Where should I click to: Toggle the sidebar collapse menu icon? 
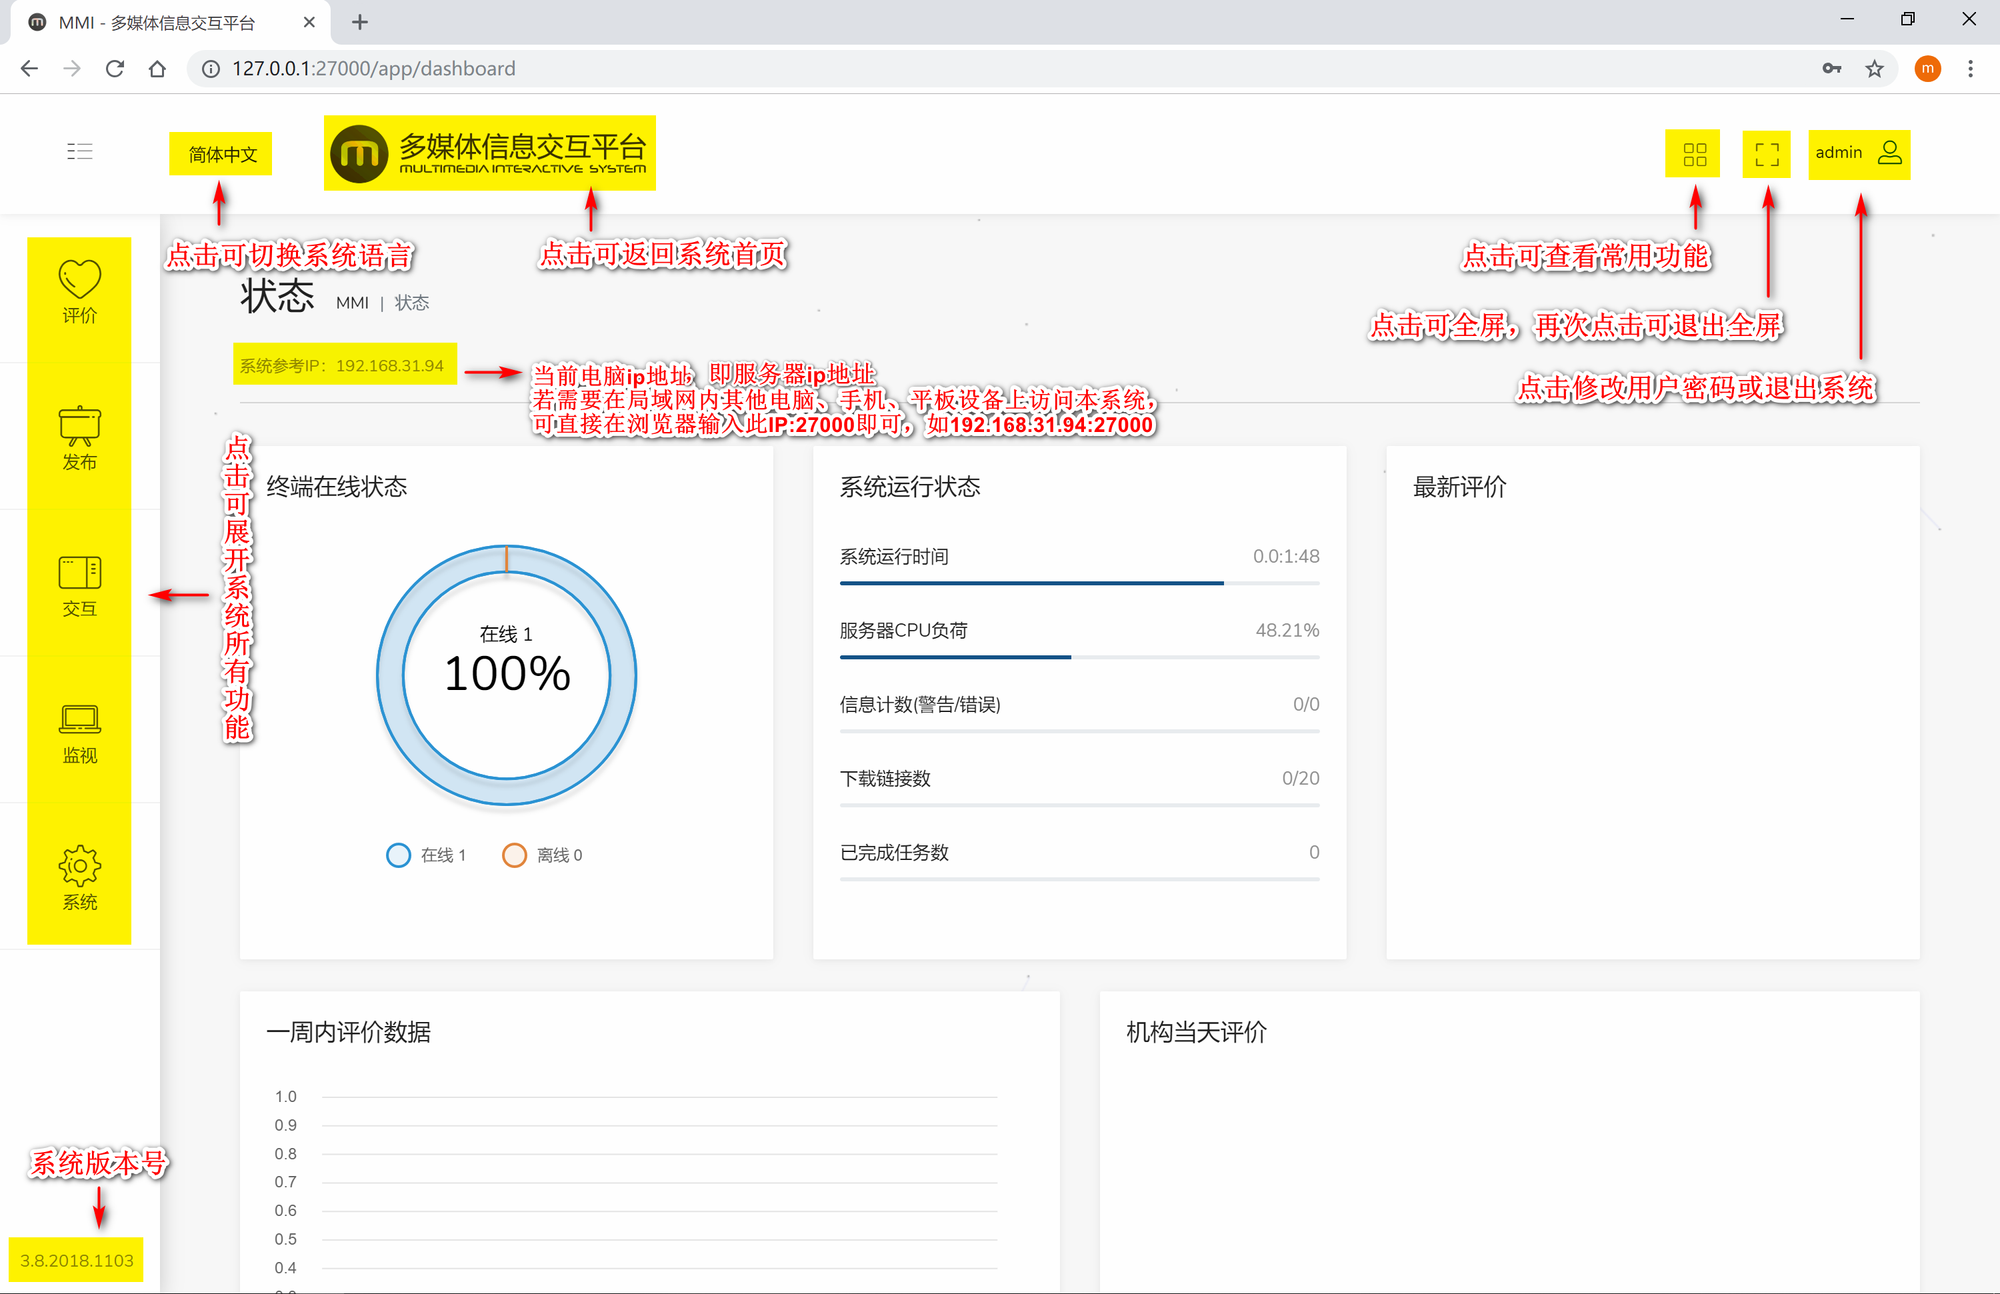point(80,151)
